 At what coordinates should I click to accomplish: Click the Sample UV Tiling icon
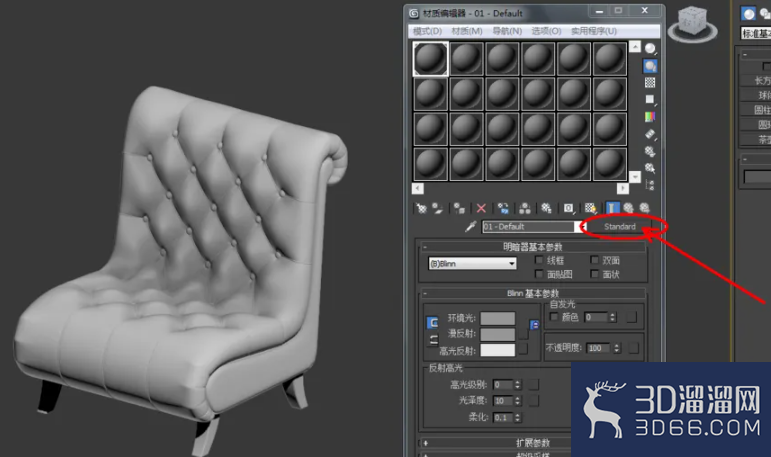tap(650, 100)
